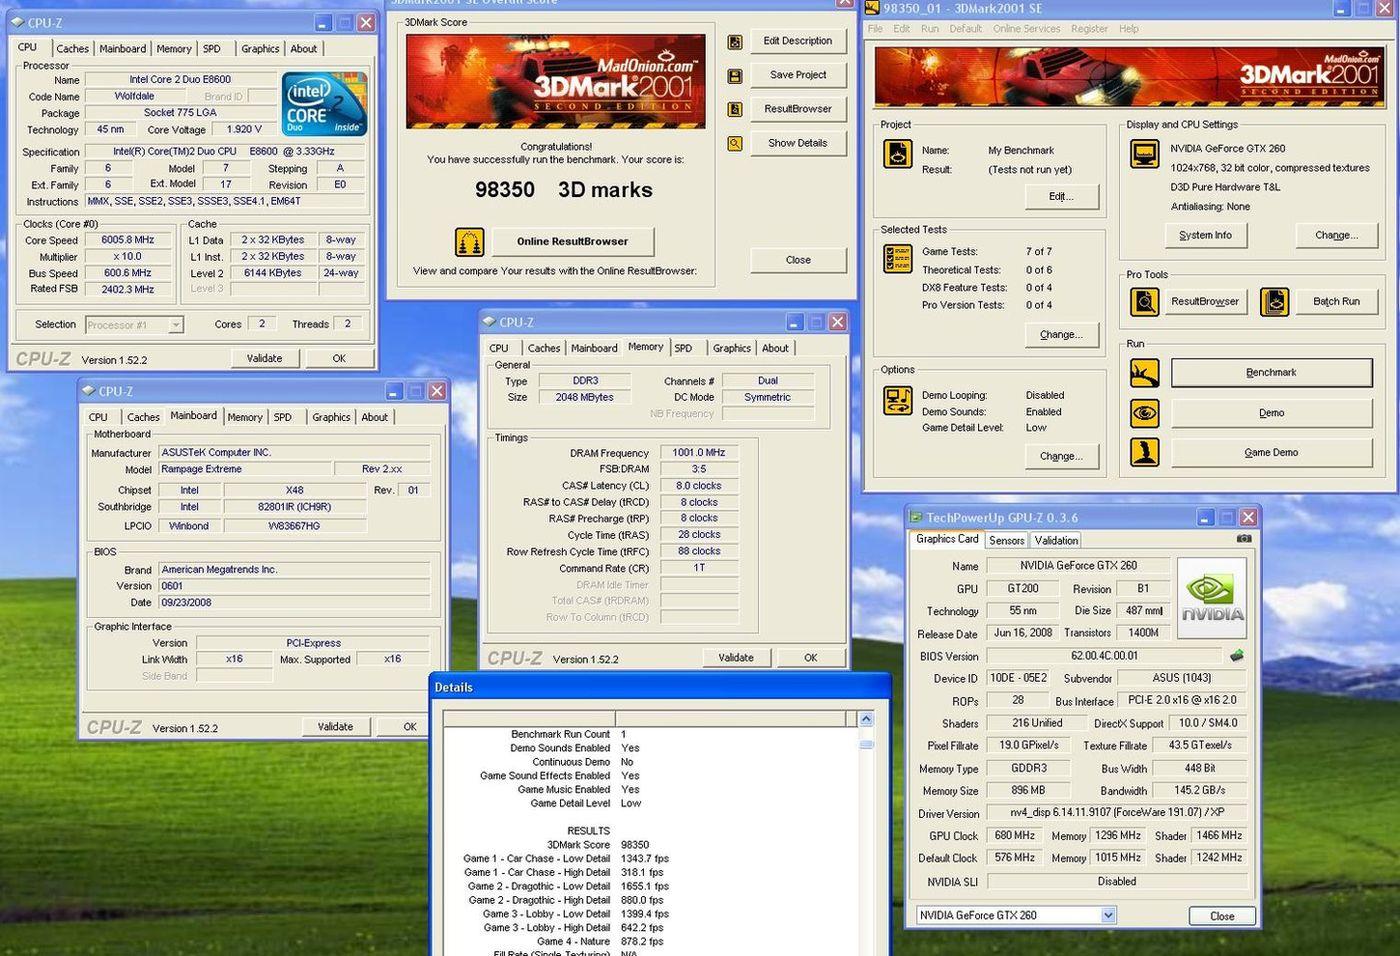
Task: Click the Batch Run icon
Action: click(x=1275, y=301)
